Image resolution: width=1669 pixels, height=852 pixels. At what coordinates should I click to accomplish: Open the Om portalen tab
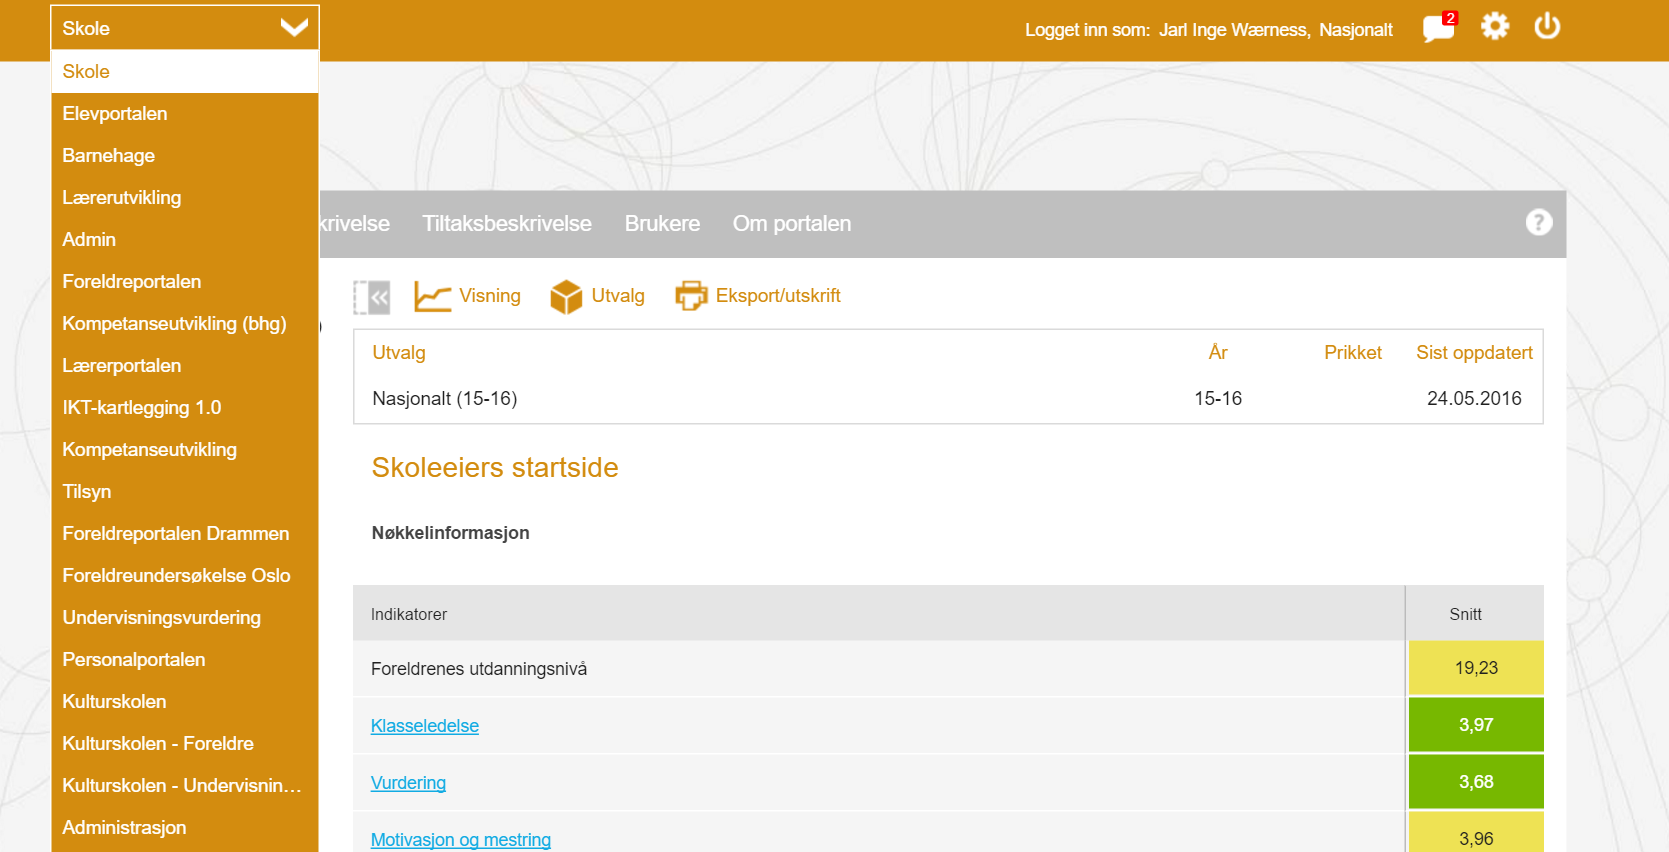tap(792, 223)
